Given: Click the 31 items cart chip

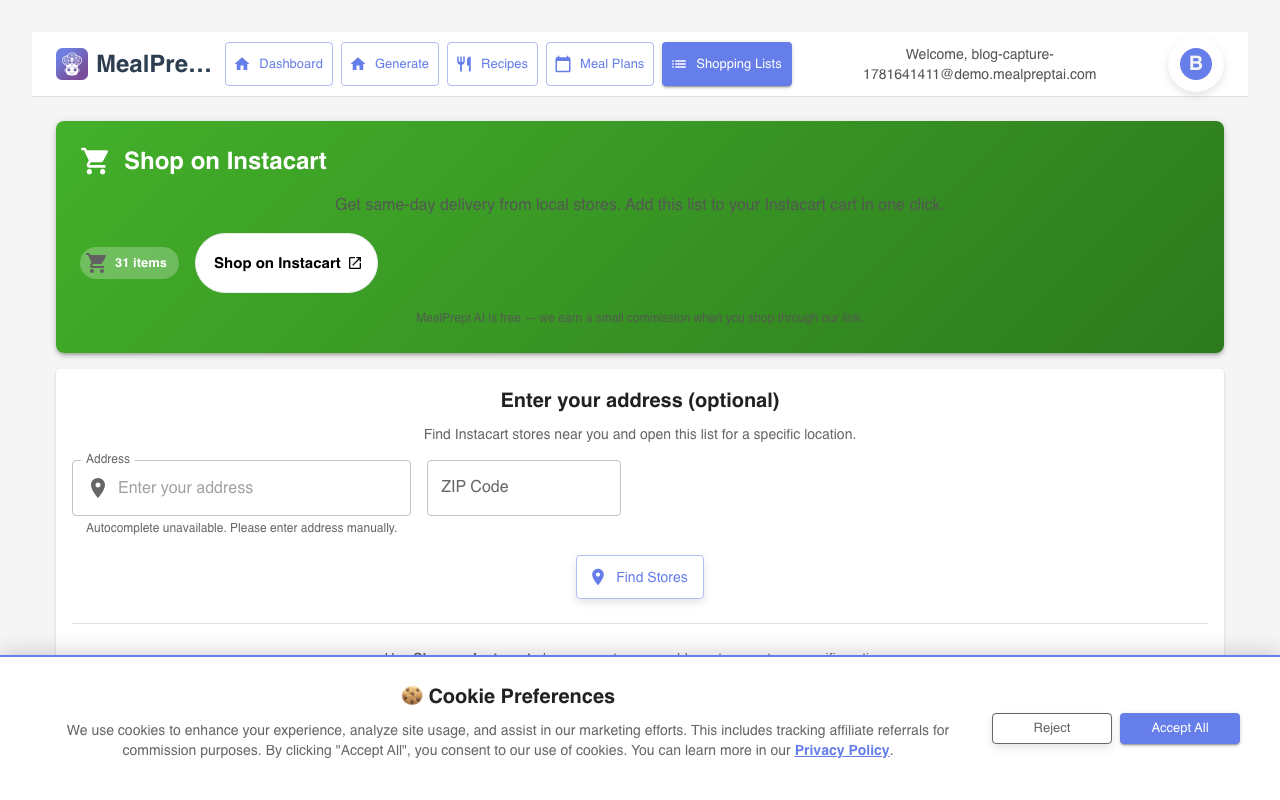Looking at the screenshot, I should (129, 263).
